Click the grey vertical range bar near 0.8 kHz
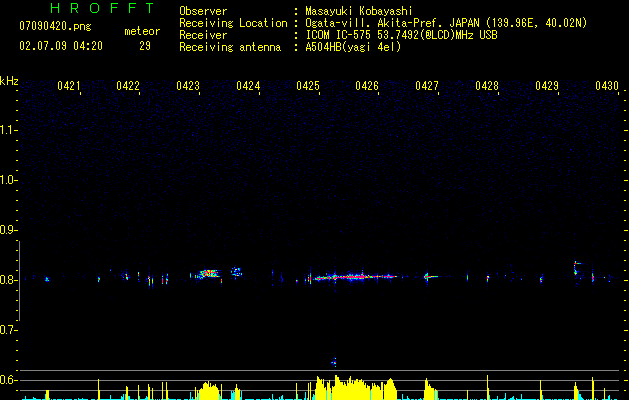 (x=19, y=281)
